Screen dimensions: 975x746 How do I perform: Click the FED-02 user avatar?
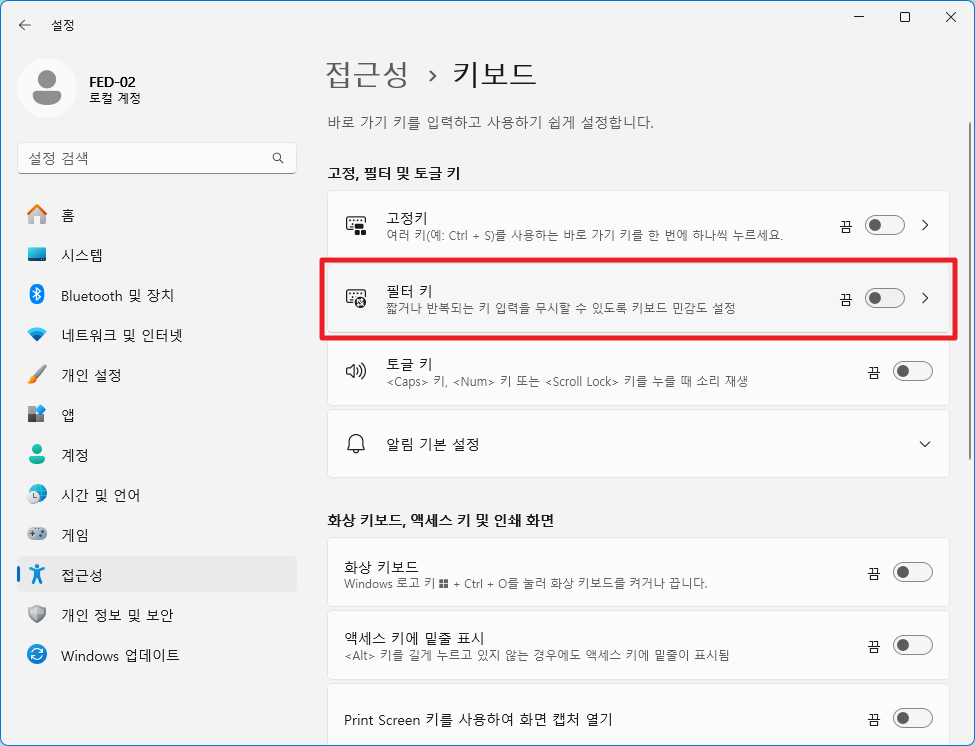point(47,88)
